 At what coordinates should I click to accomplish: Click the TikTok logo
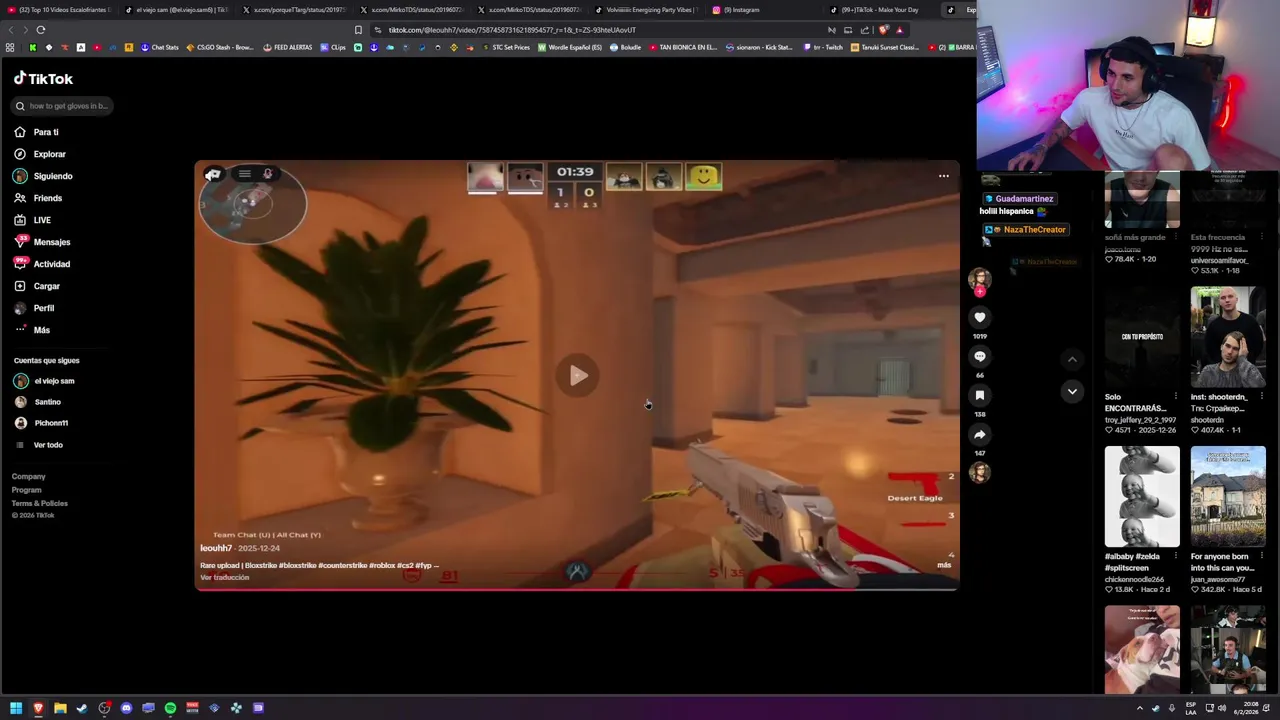coord(43,78)
